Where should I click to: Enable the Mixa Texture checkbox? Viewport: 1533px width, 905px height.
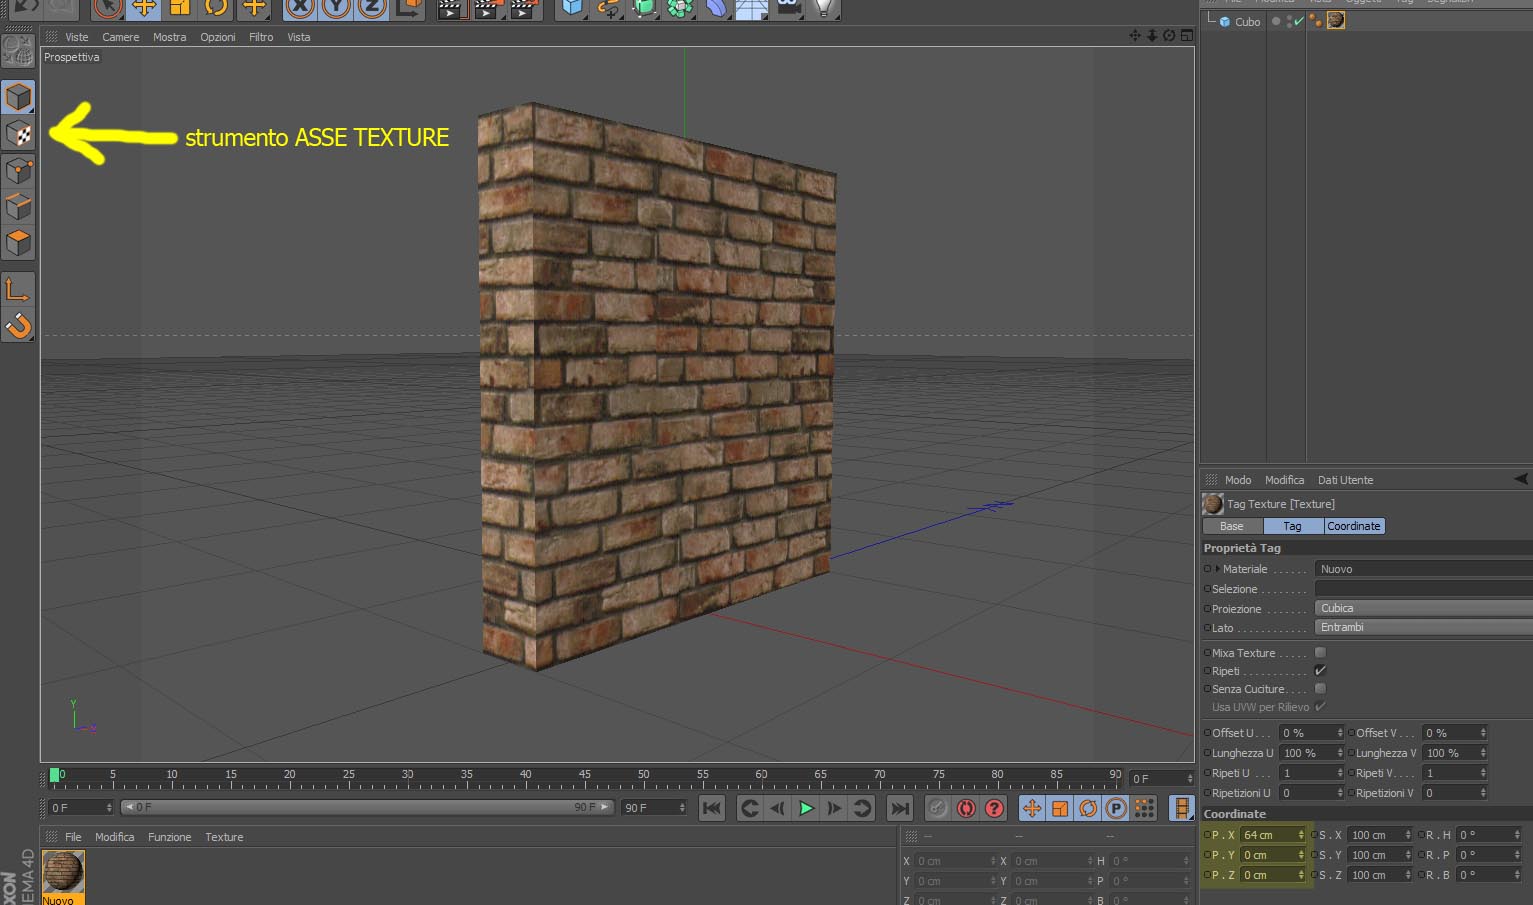point(1320,653)
